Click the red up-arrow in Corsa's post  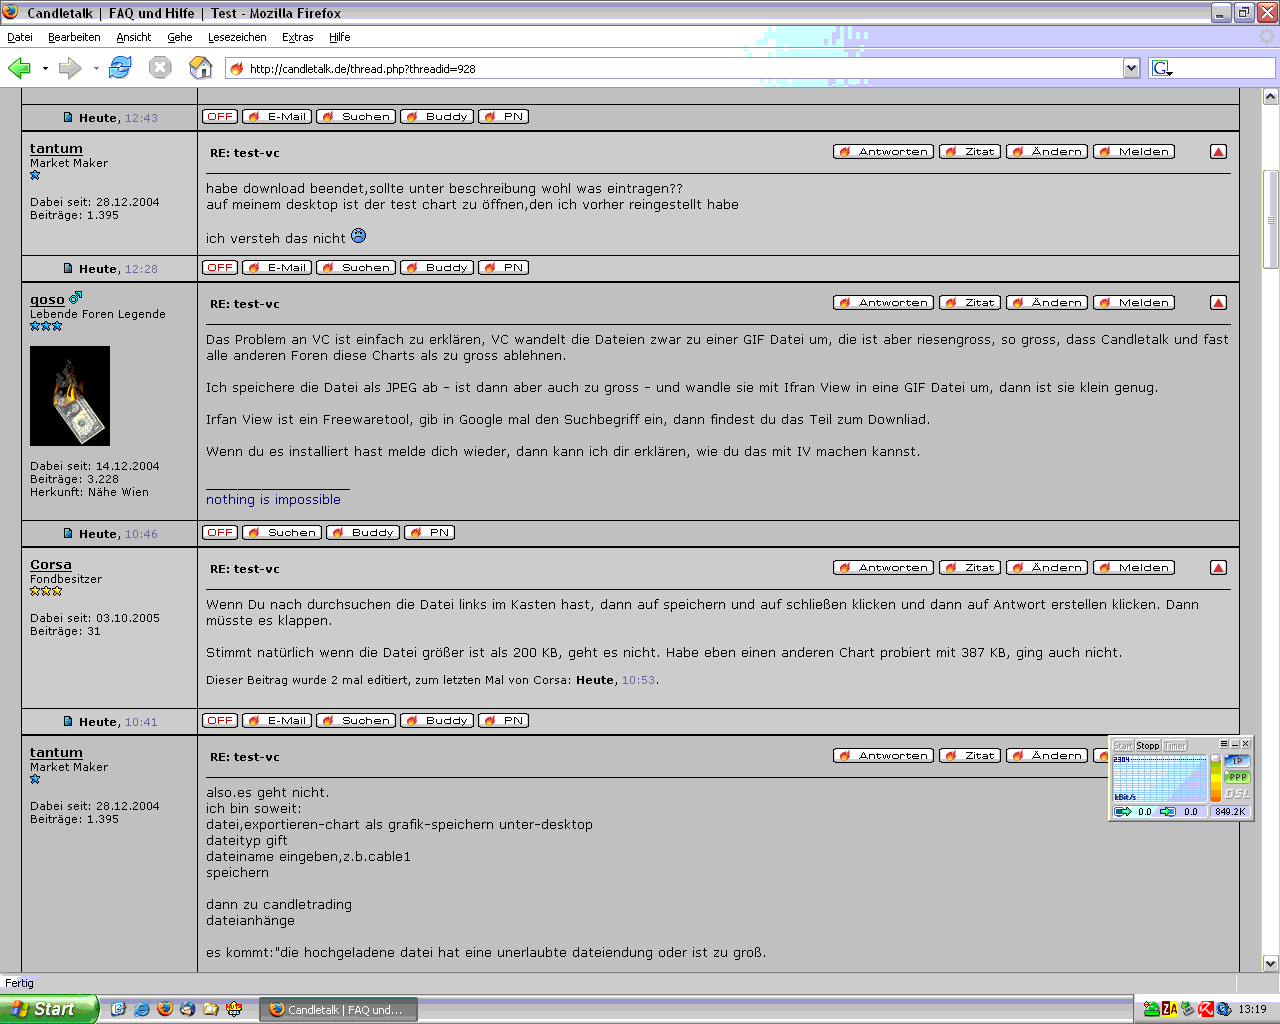pyautogui.click(x=1218, y=568)
